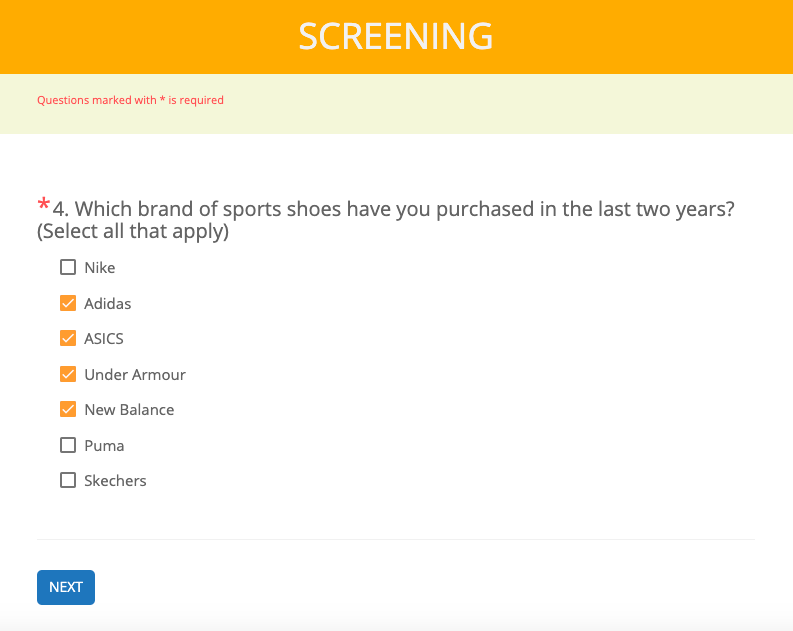Select the Skechers checkbox

(x=68, y=480)
